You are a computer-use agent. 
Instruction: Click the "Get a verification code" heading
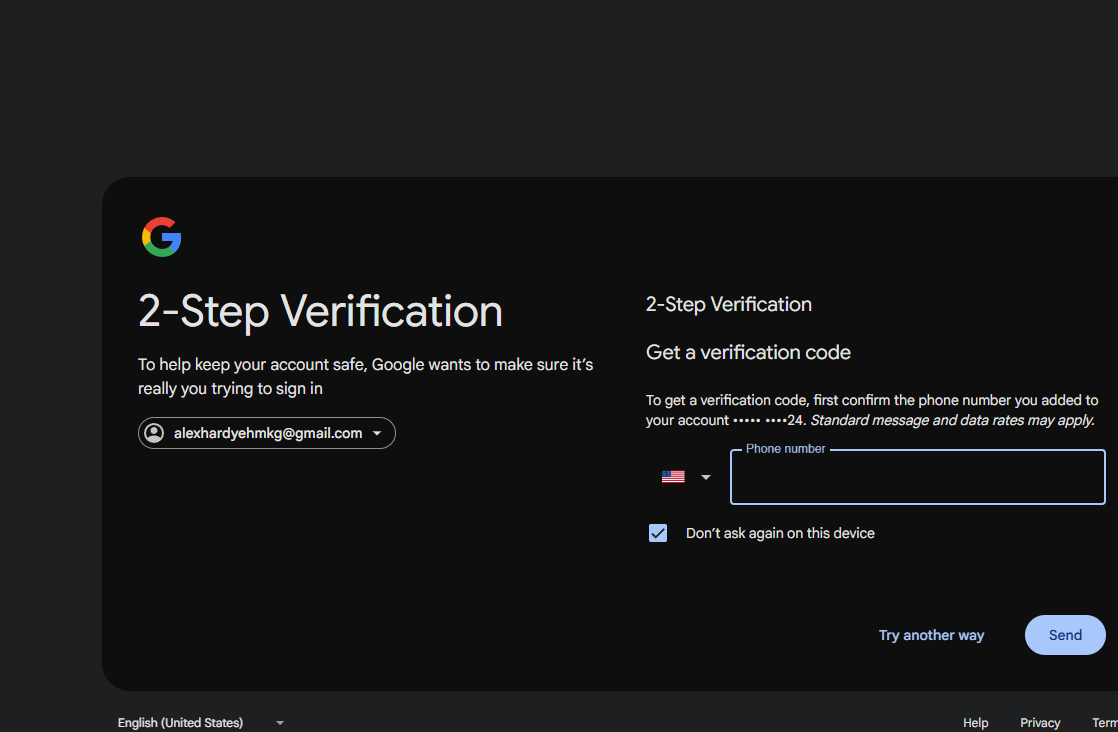[x=748, y=352]
